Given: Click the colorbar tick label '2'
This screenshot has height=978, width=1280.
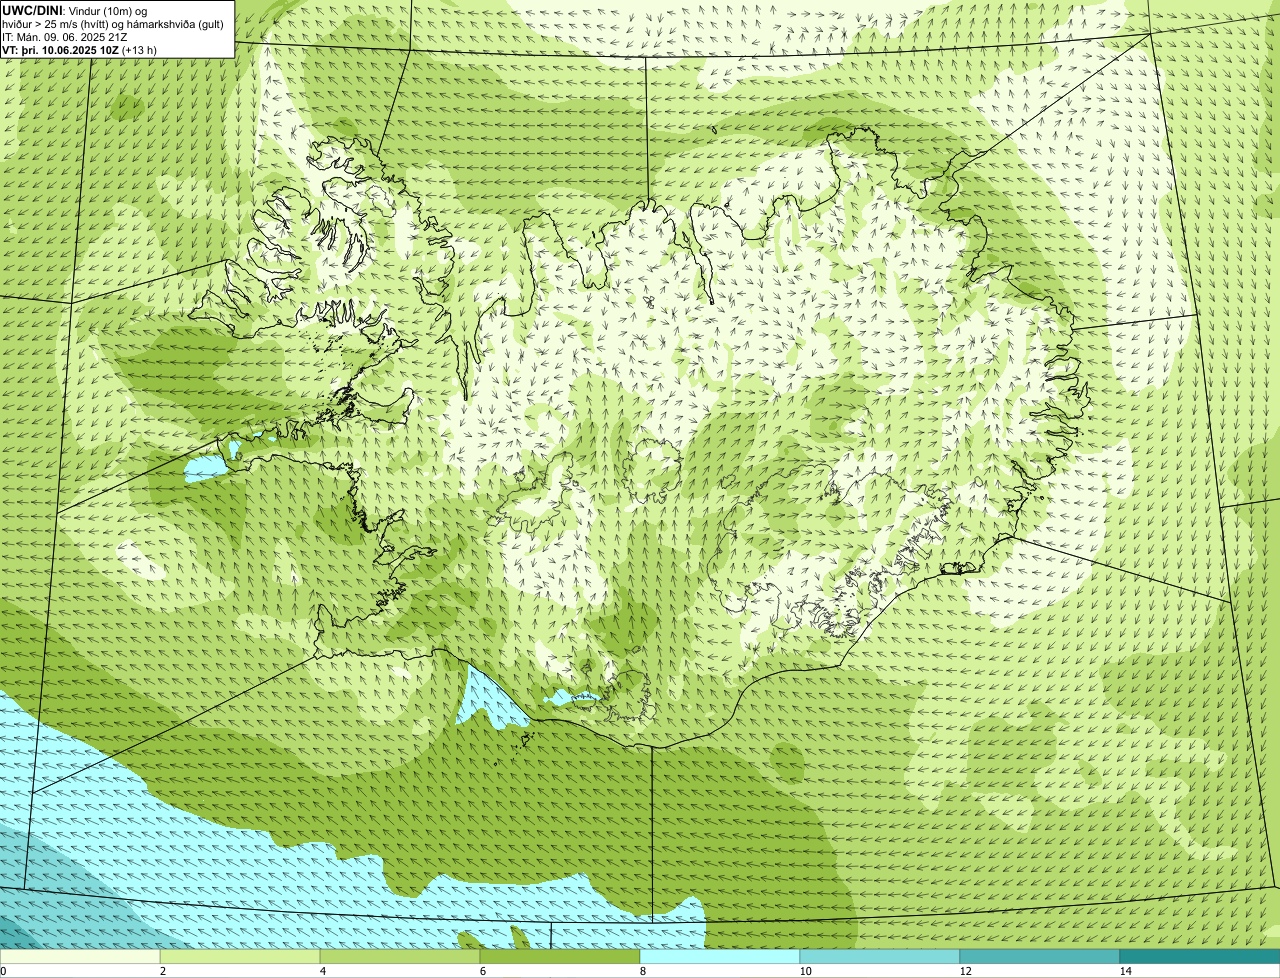Looking at the screenshot, I should tap(162, 971).
